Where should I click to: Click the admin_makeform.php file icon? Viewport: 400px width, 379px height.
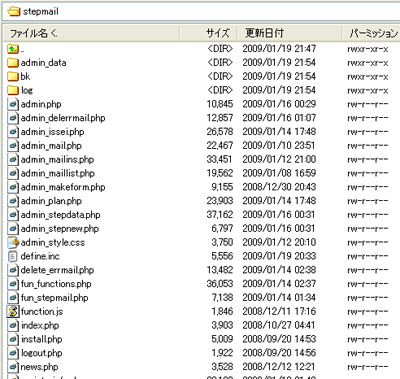point(13,187)
